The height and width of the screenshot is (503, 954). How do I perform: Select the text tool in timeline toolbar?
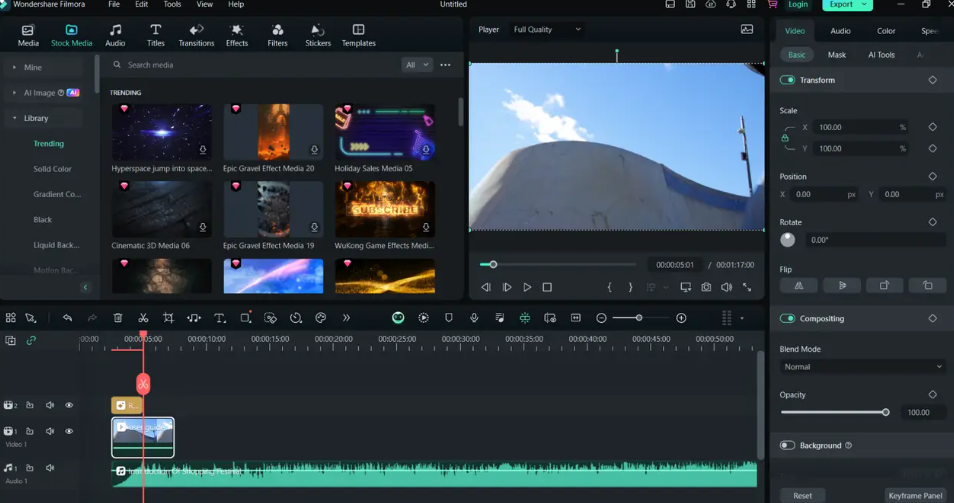(x=220, y=318)
